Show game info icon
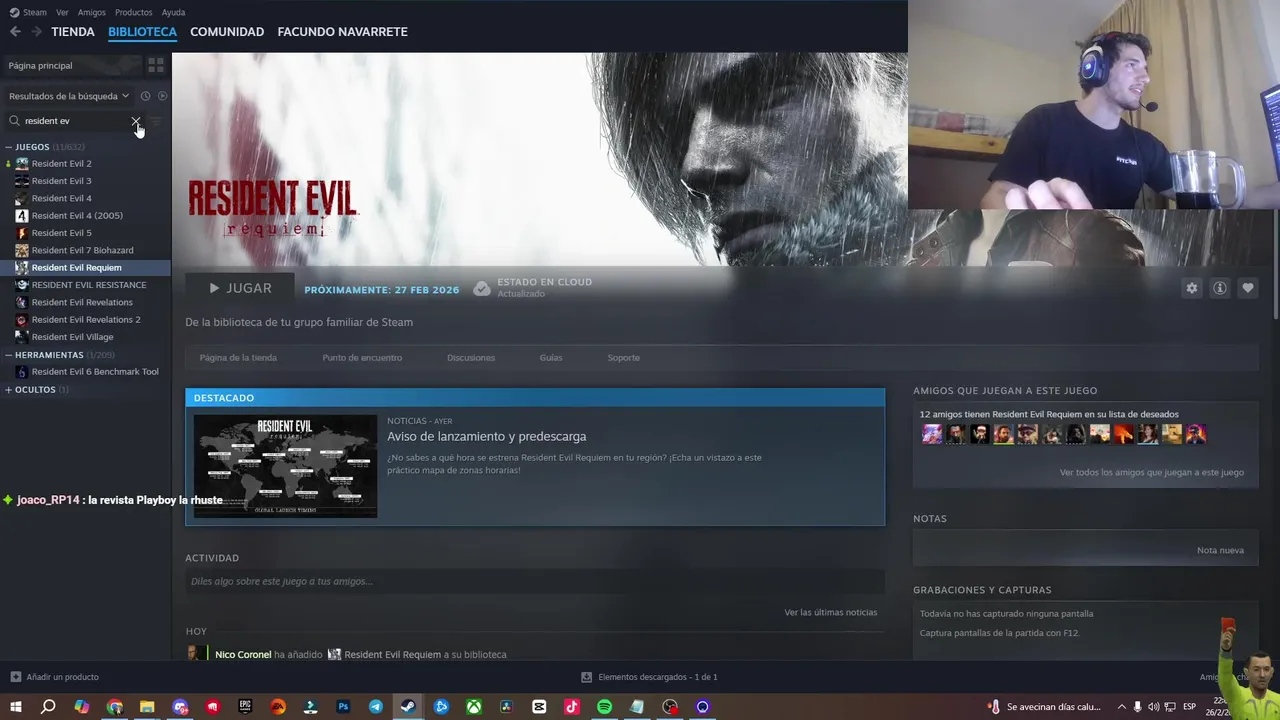This screenshot has width=1280, height=720. 1220,288
